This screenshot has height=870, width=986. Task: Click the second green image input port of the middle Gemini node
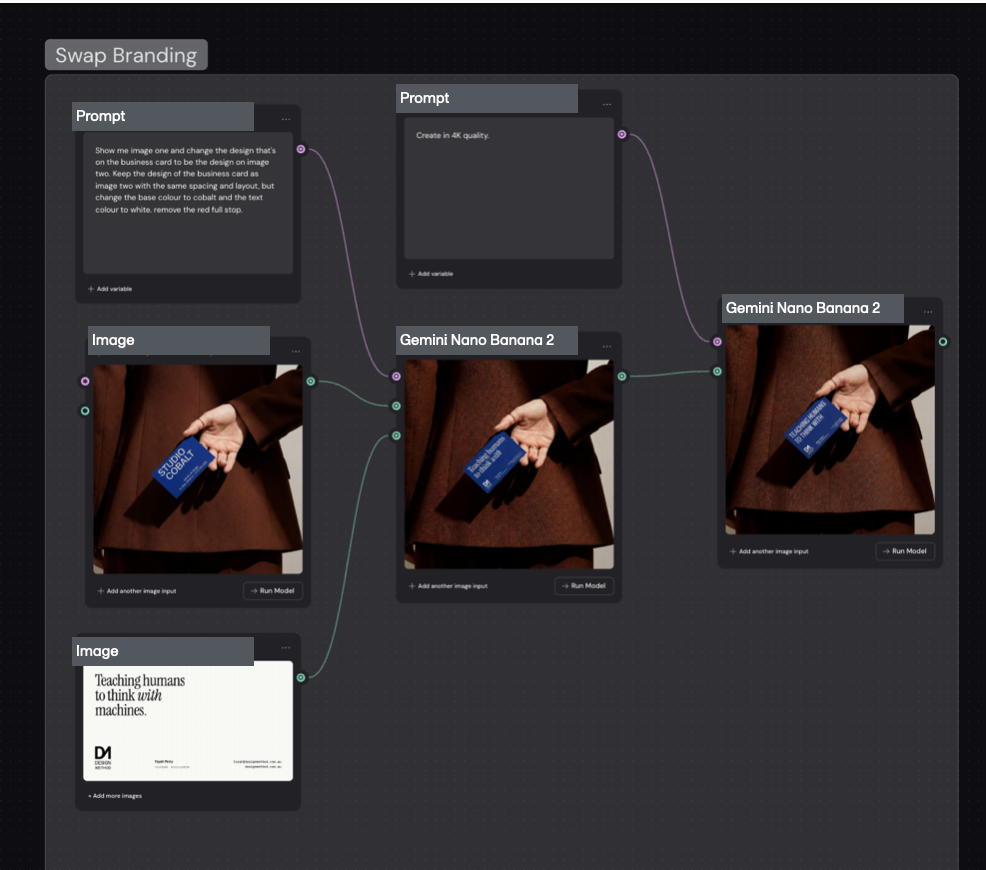click(x=396, y=436)
